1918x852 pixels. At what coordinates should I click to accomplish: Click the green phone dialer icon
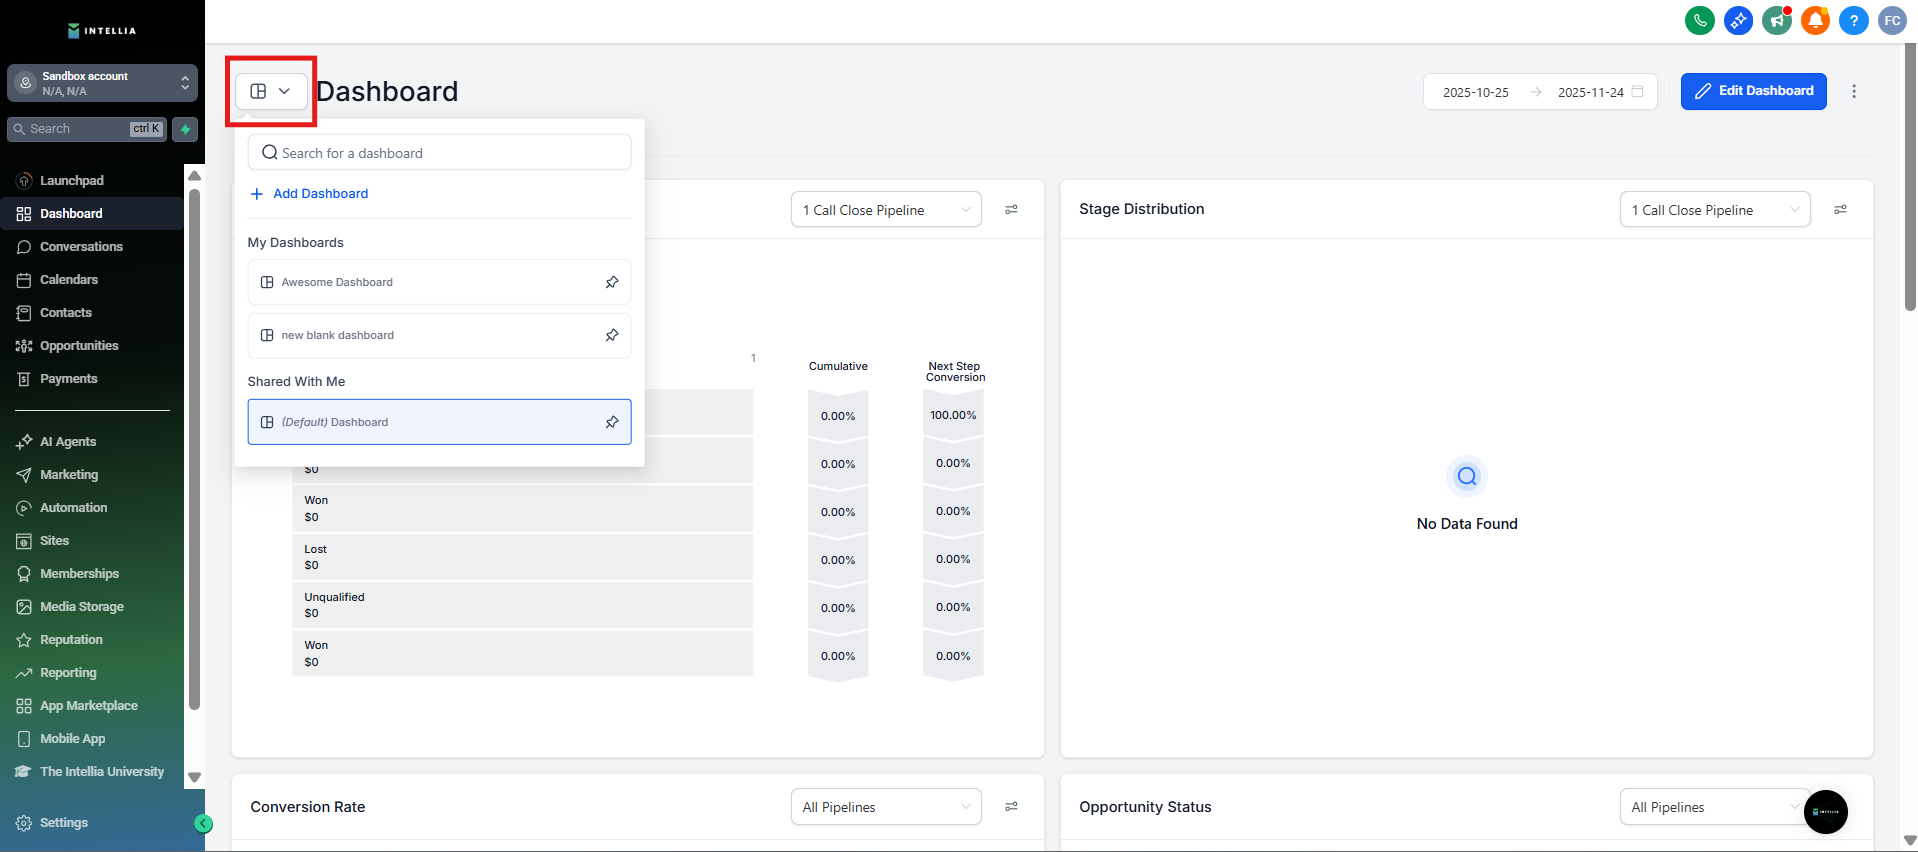click(x=1699, y=20)
